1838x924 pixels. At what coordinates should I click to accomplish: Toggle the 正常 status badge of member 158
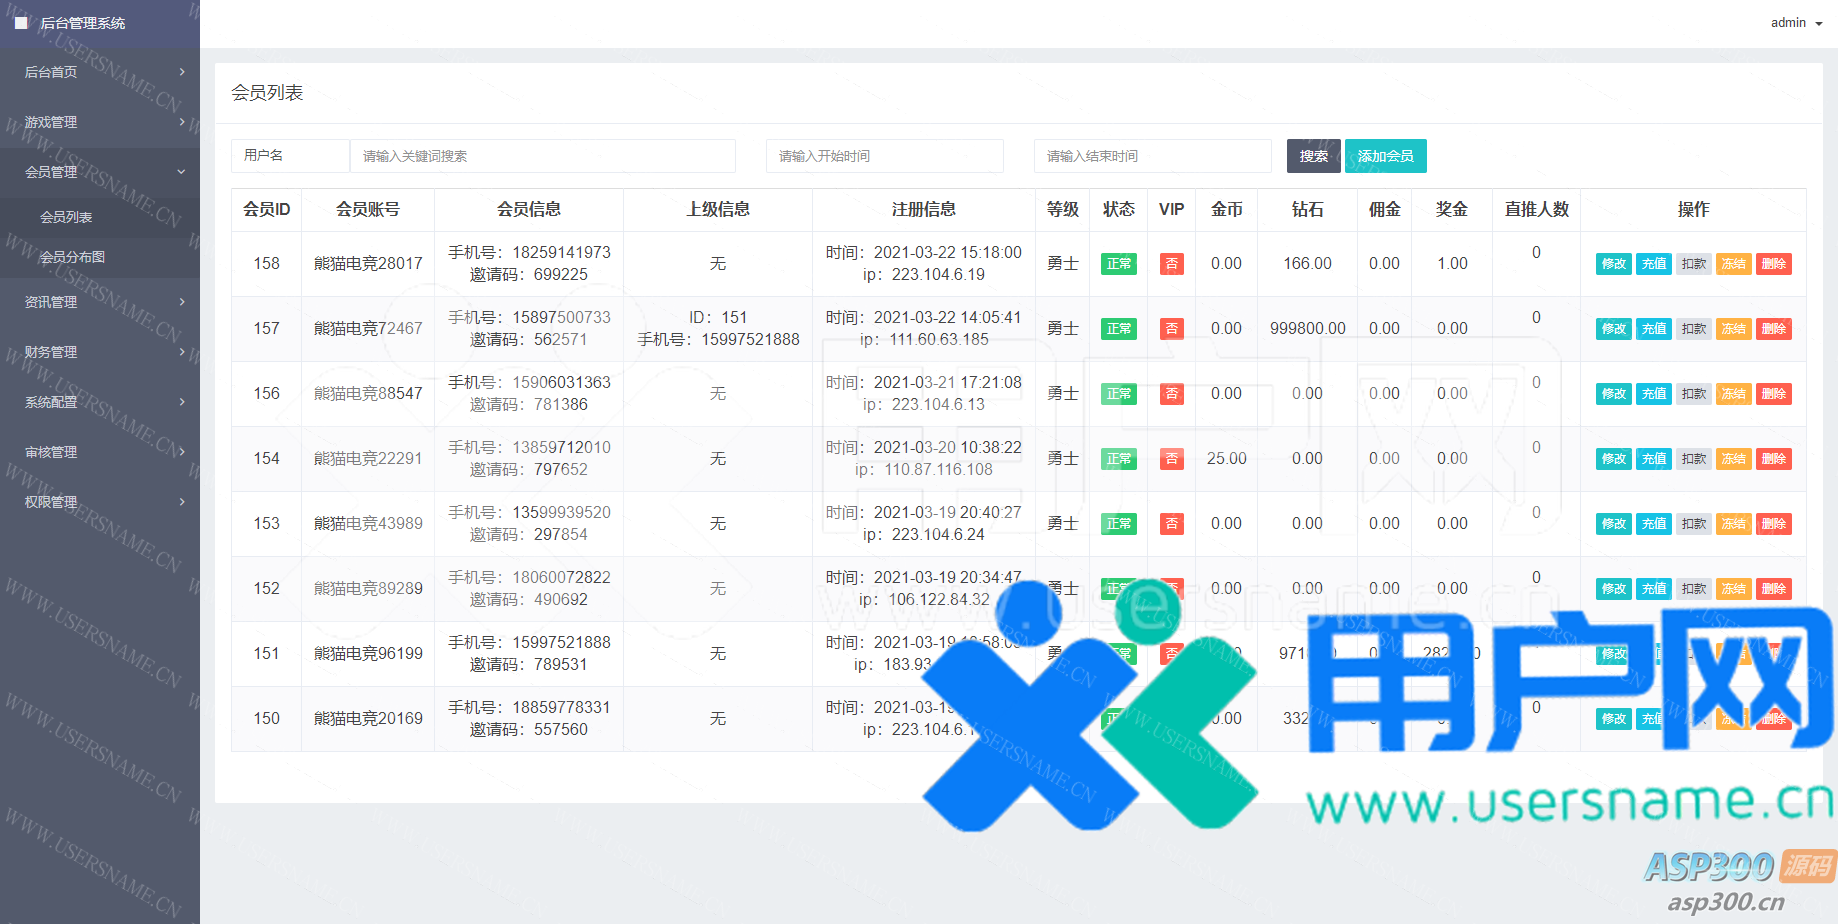(1118, 264)
